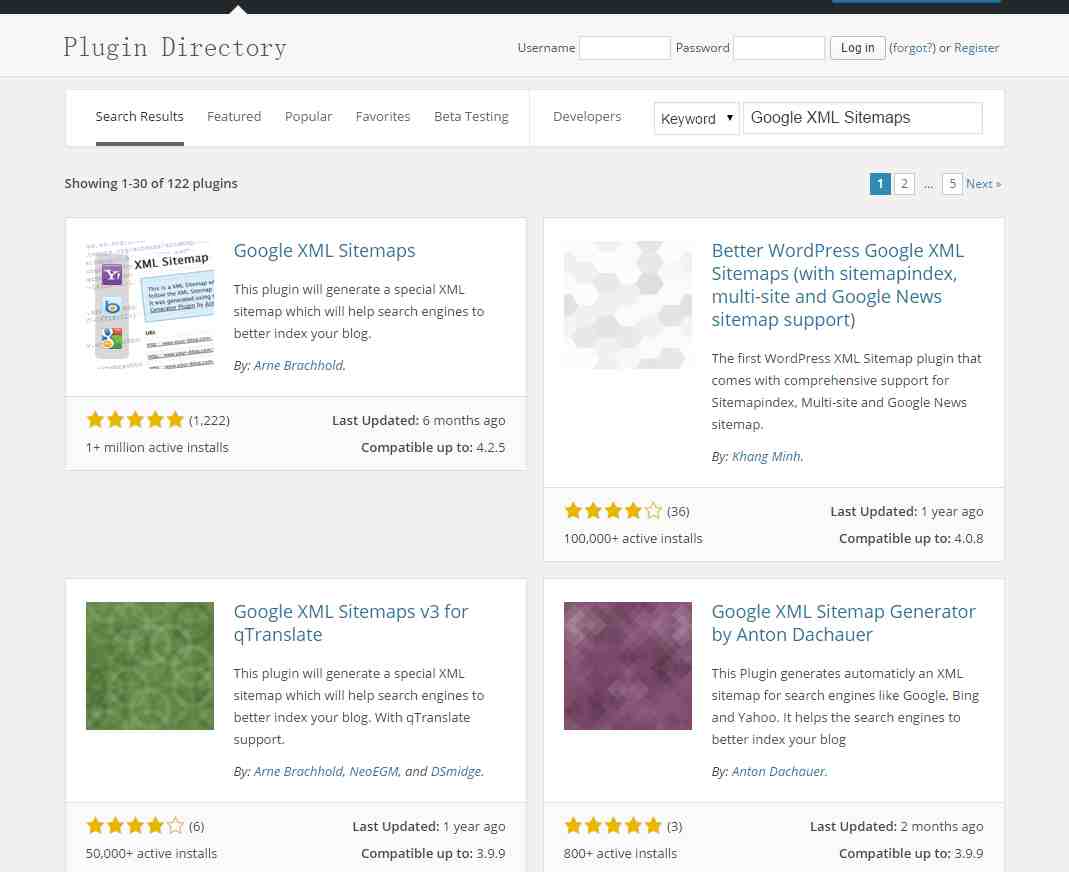Go to results page 1
The height and width of the screenshot is (872, 1069).
pyautogui.click(x=880, y=183)
